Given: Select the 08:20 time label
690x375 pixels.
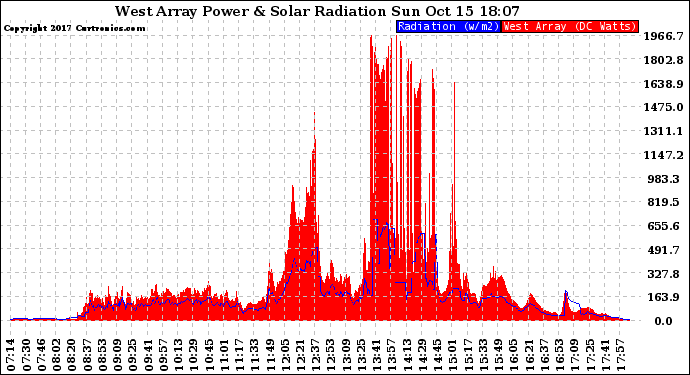Looking at the screenshot, I should point(72,355).
